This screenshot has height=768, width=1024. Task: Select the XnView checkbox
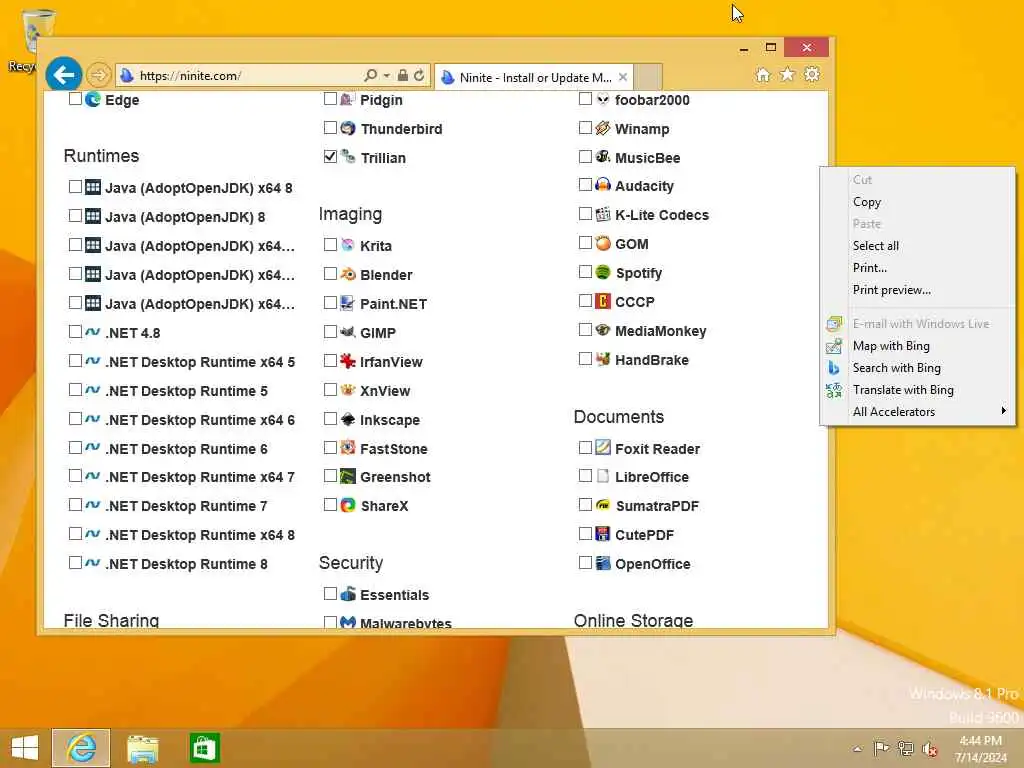330,390
